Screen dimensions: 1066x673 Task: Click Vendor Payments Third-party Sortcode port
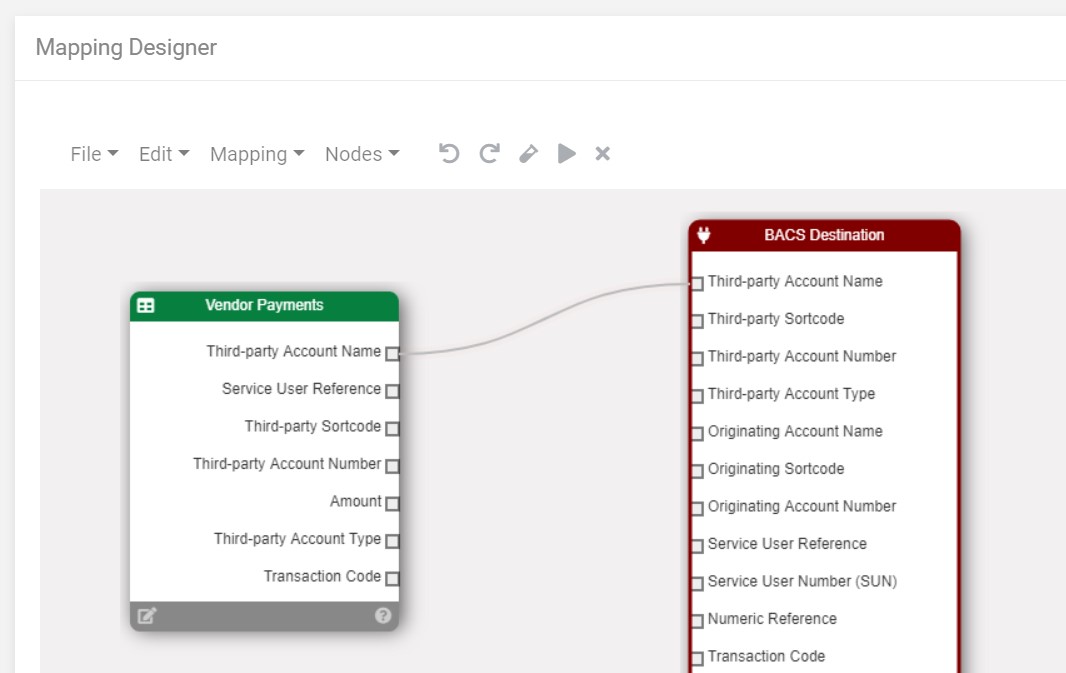click(392, 428)
